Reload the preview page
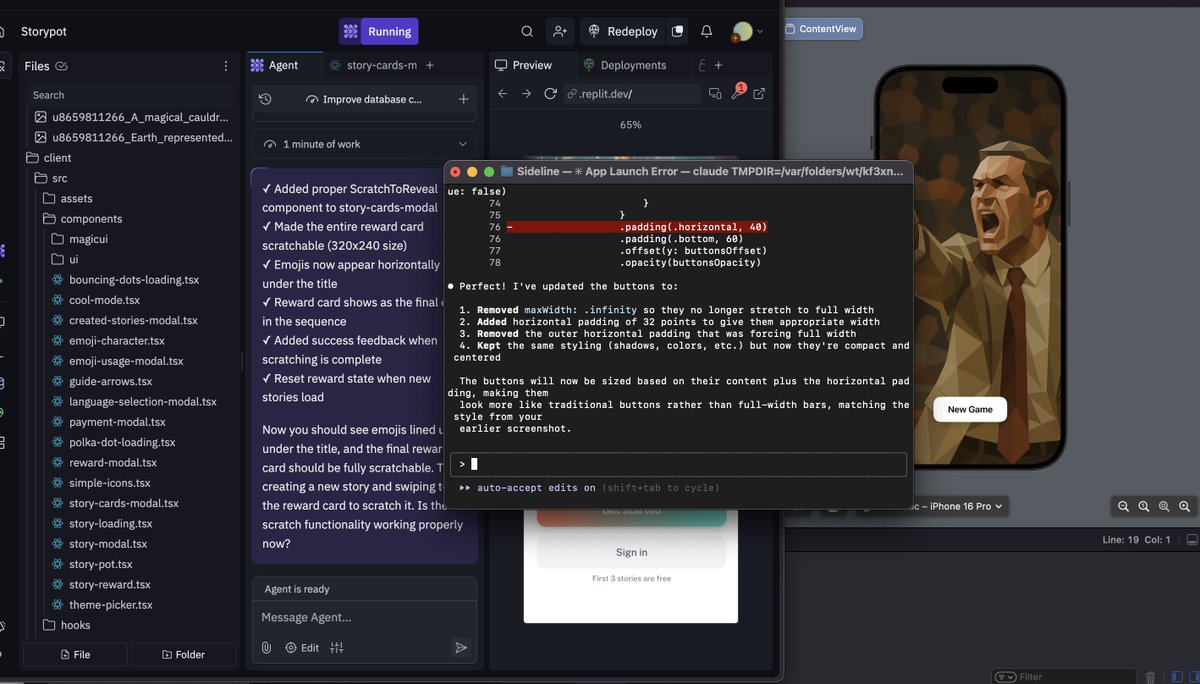Screen dimensions: 1200x684 [x=550, y=94]
